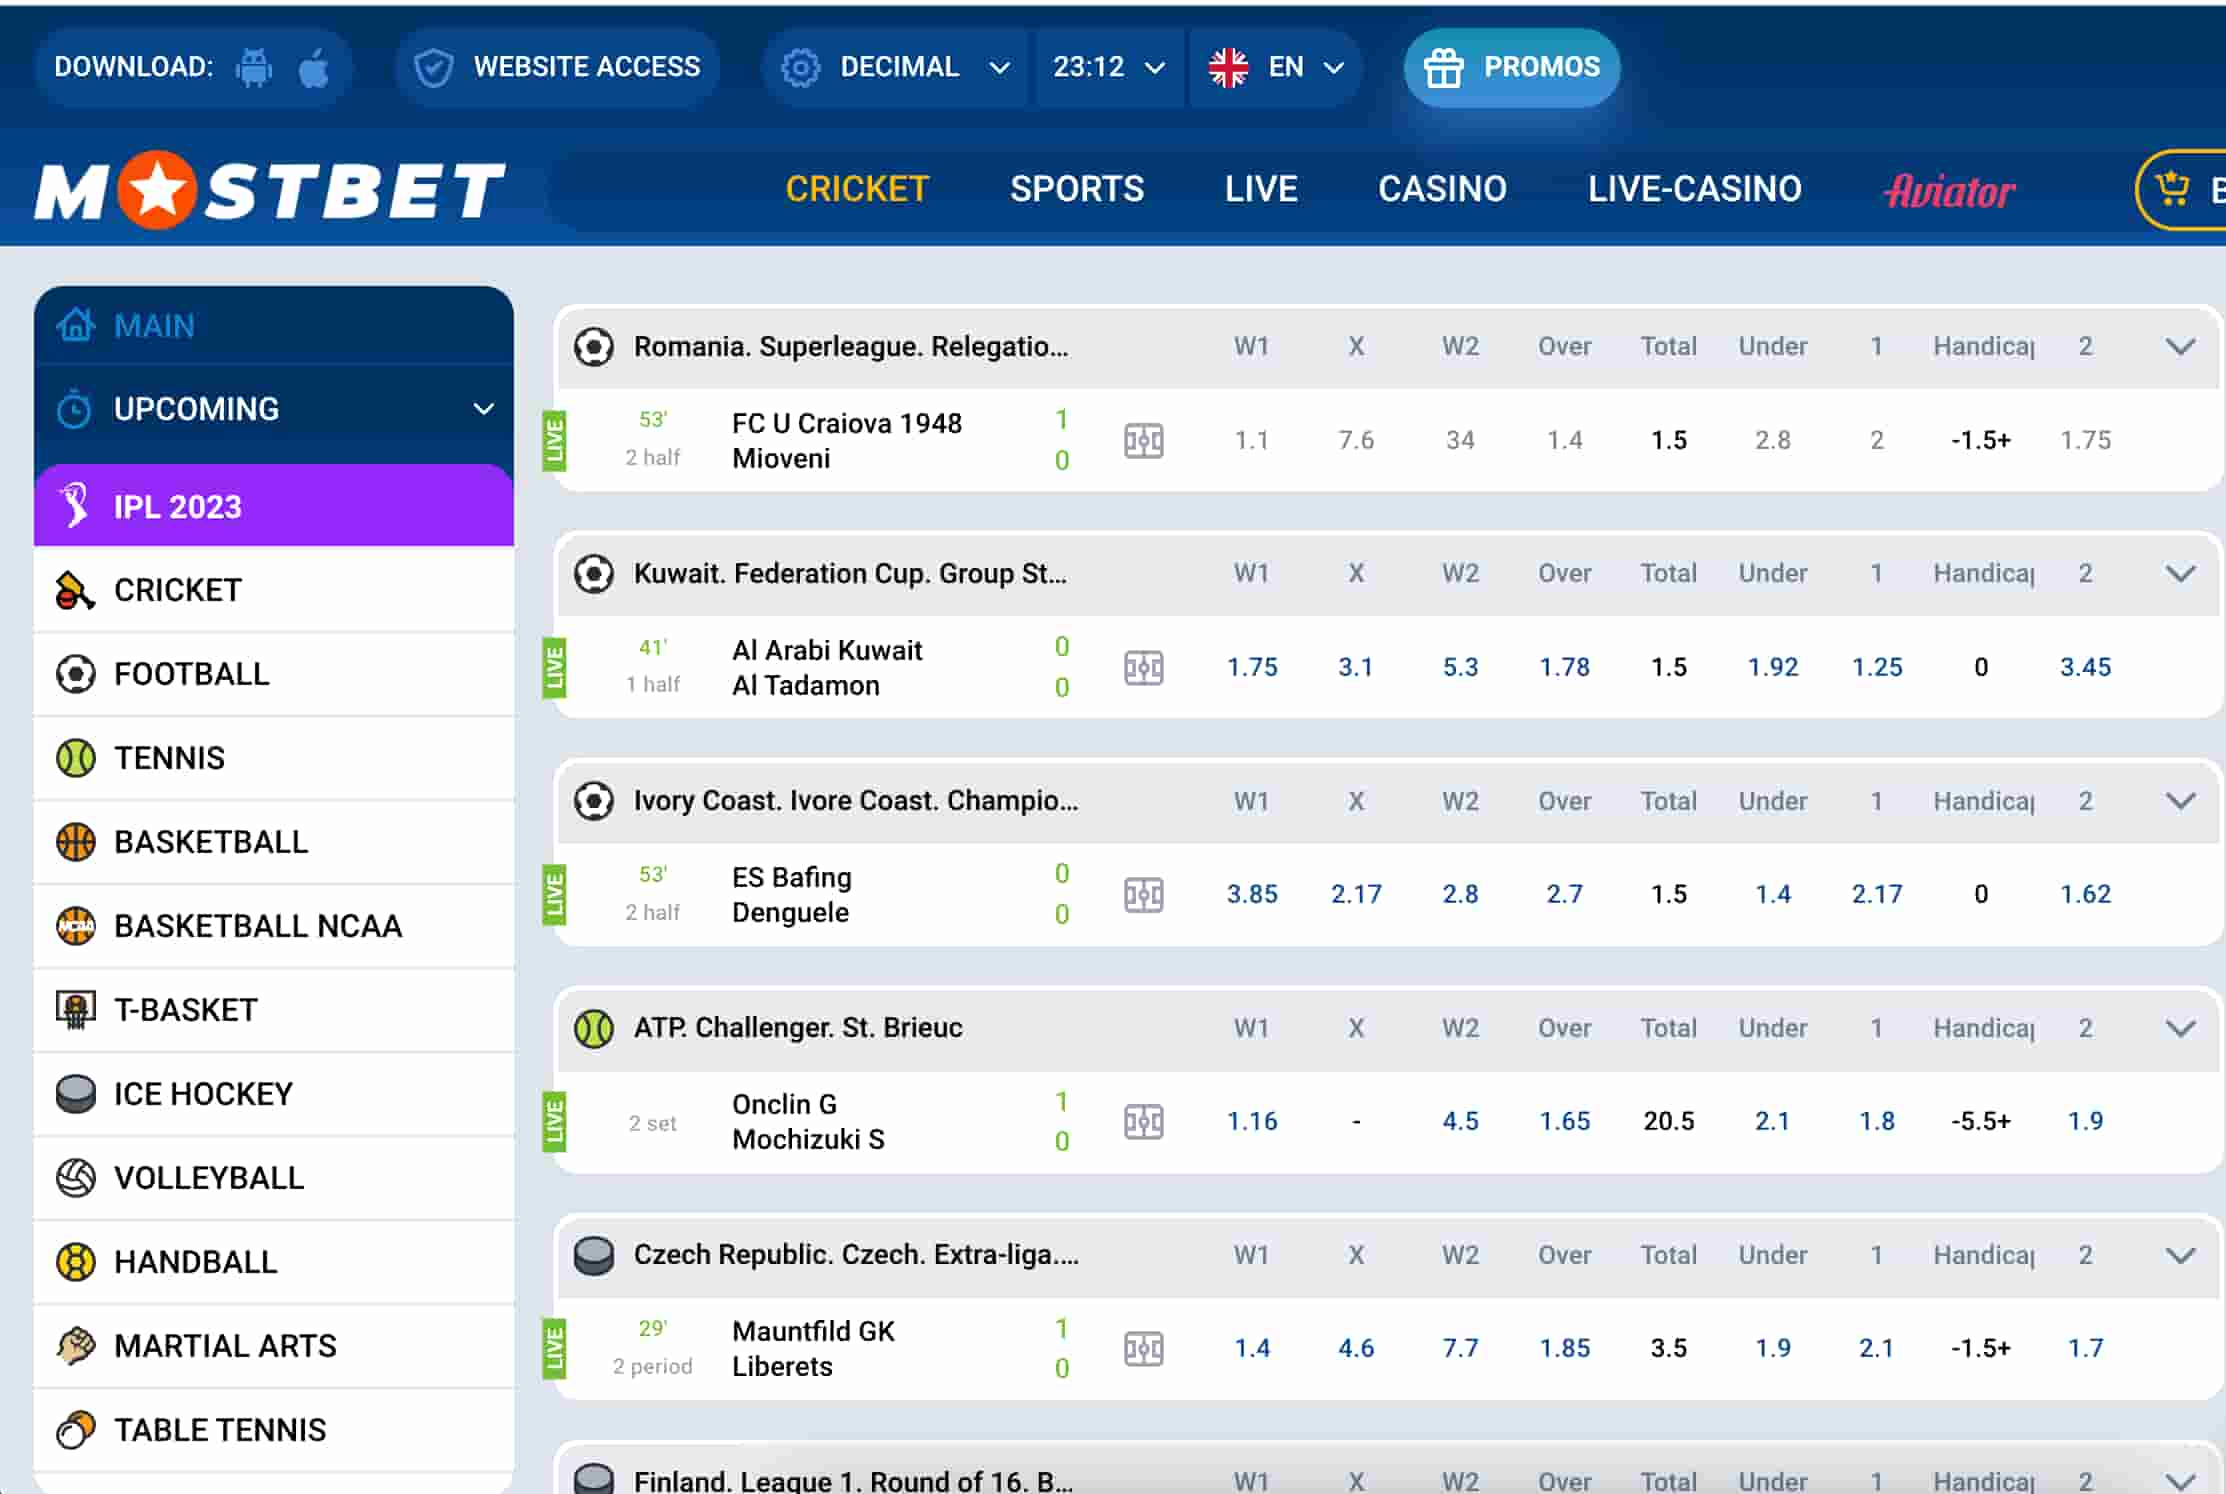Open the Mauntfild GK vs Liberets match
The width and height of the screenshot is (2226, 1494).
(813, 1349)
